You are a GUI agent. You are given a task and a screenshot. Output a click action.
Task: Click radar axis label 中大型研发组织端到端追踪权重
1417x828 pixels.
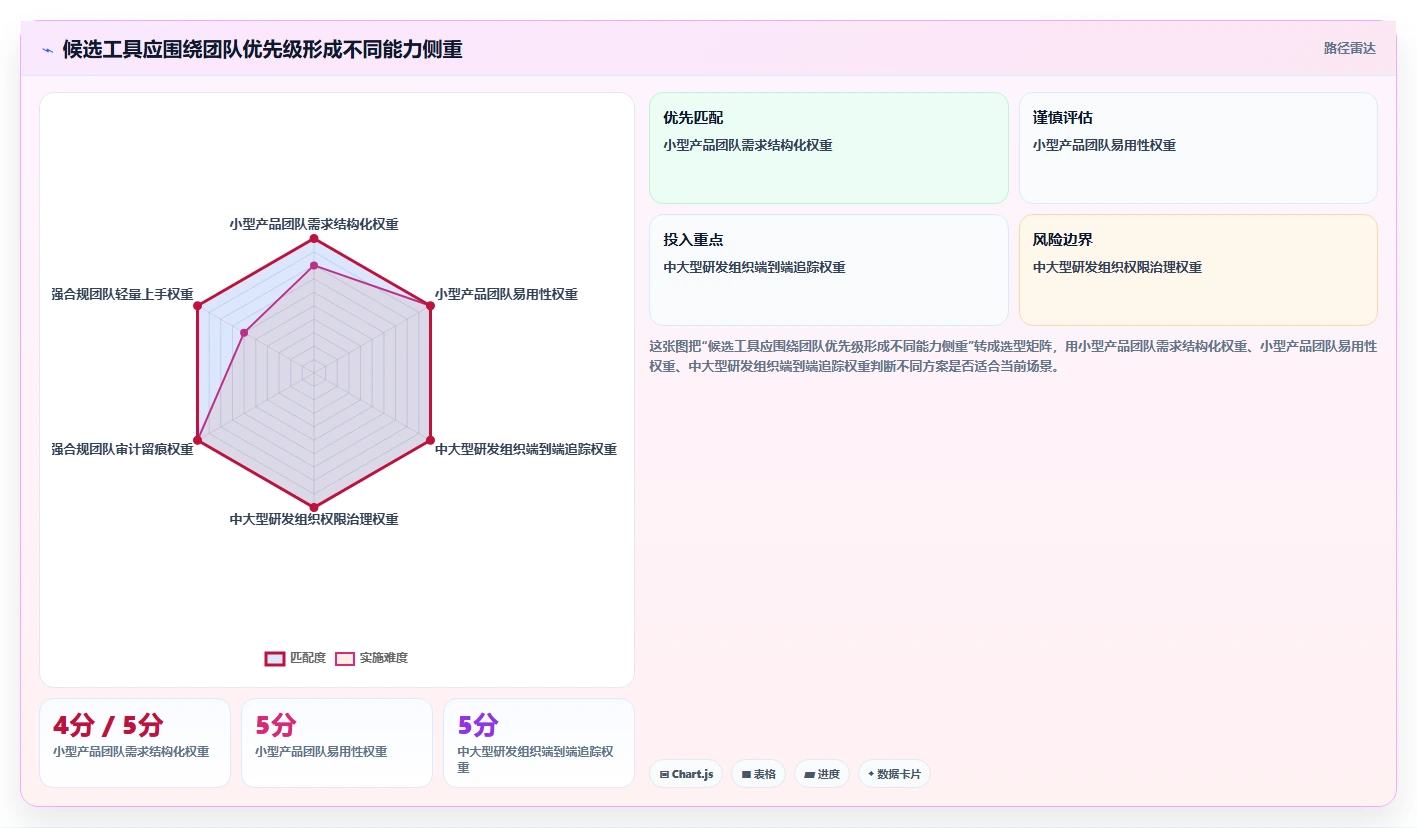coord(526,449)
